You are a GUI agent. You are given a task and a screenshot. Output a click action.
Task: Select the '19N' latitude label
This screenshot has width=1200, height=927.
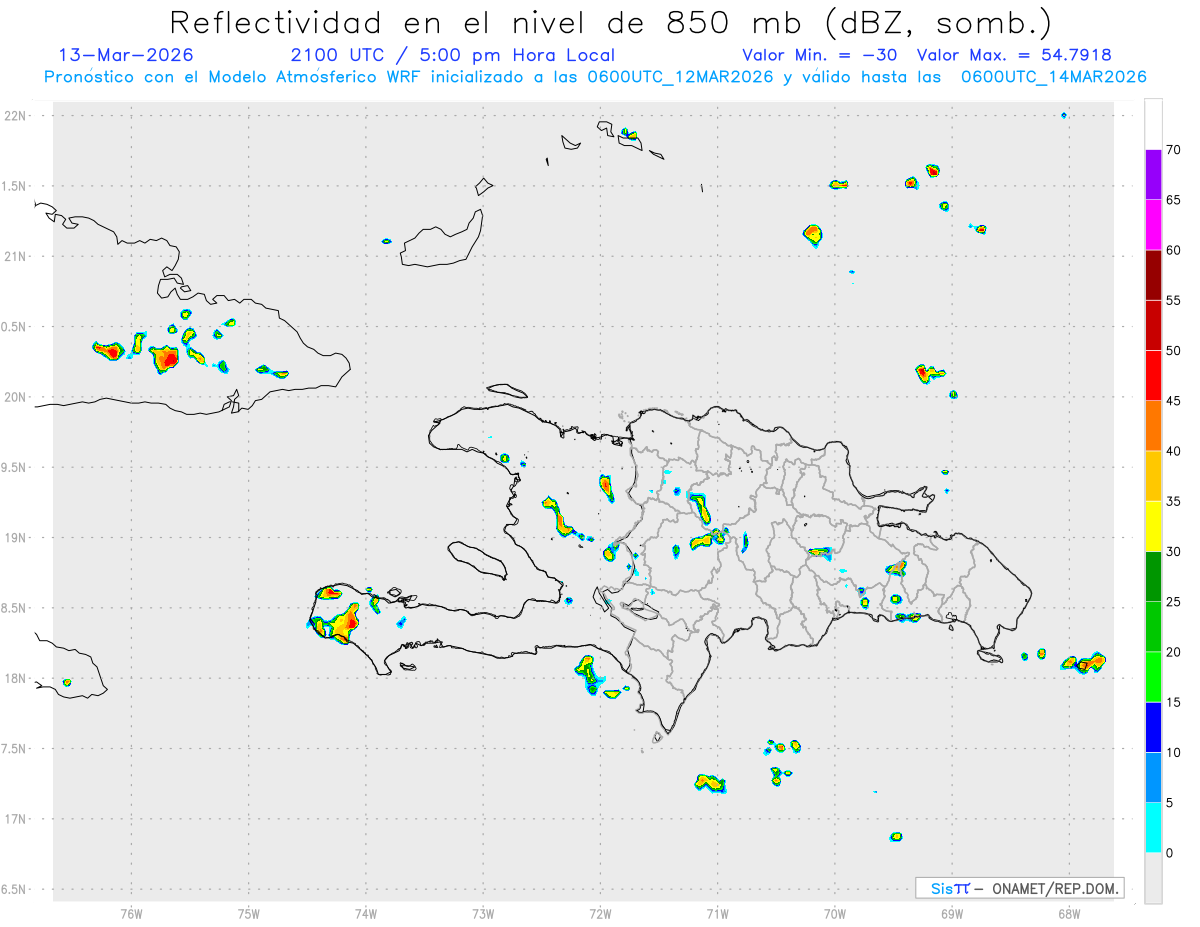click(17, 538)
